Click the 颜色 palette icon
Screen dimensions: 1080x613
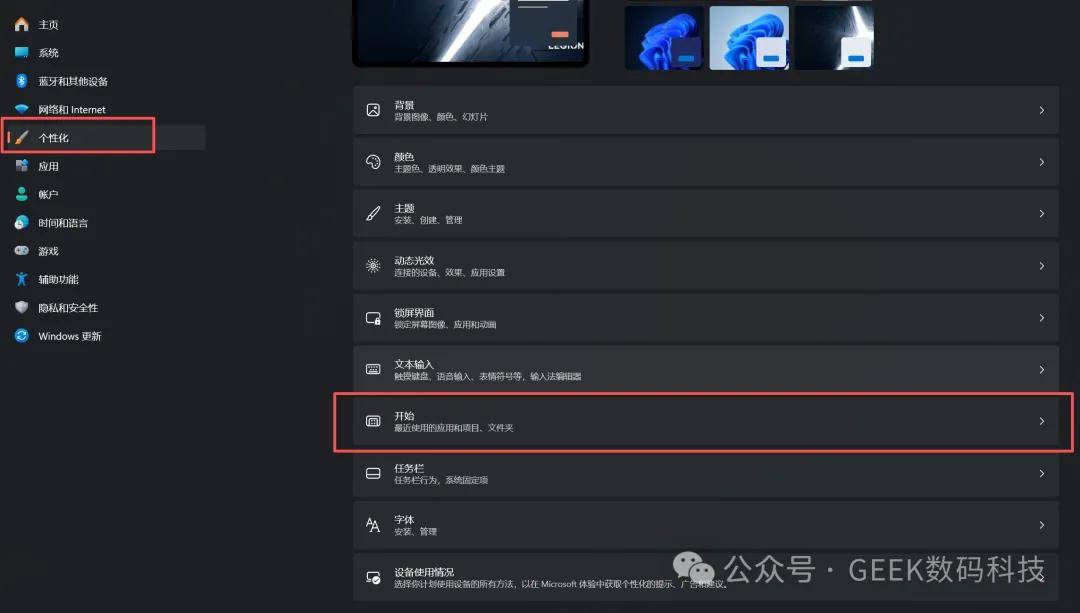[373, 162]
